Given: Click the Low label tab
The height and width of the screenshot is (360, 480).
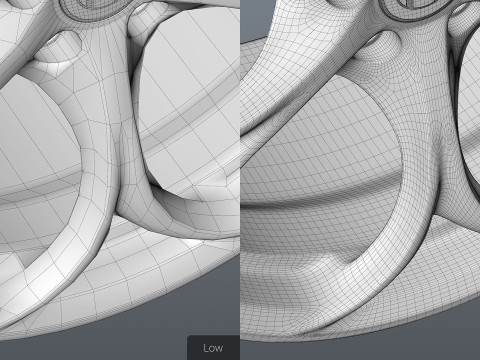Looking at the screenshot, I should click(x=213, y=348).
